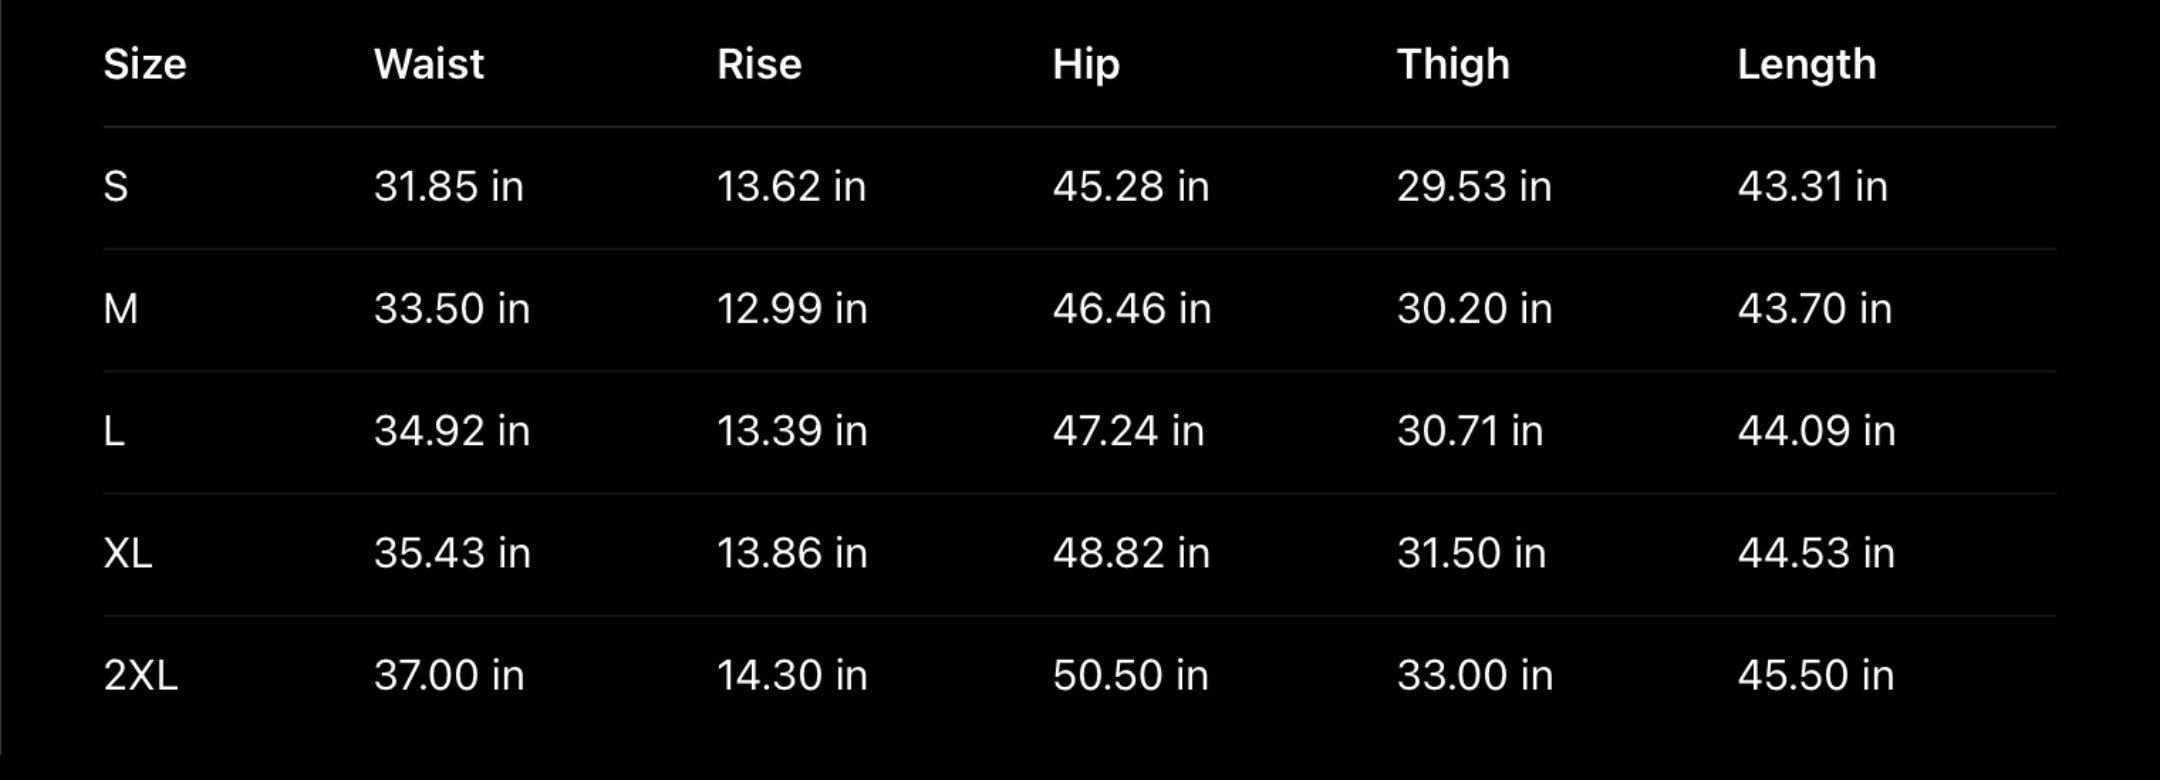The width and height of the screenshot is (2160, 780).
Task: Select the 2XL size row label
Action: click(141, 675)
